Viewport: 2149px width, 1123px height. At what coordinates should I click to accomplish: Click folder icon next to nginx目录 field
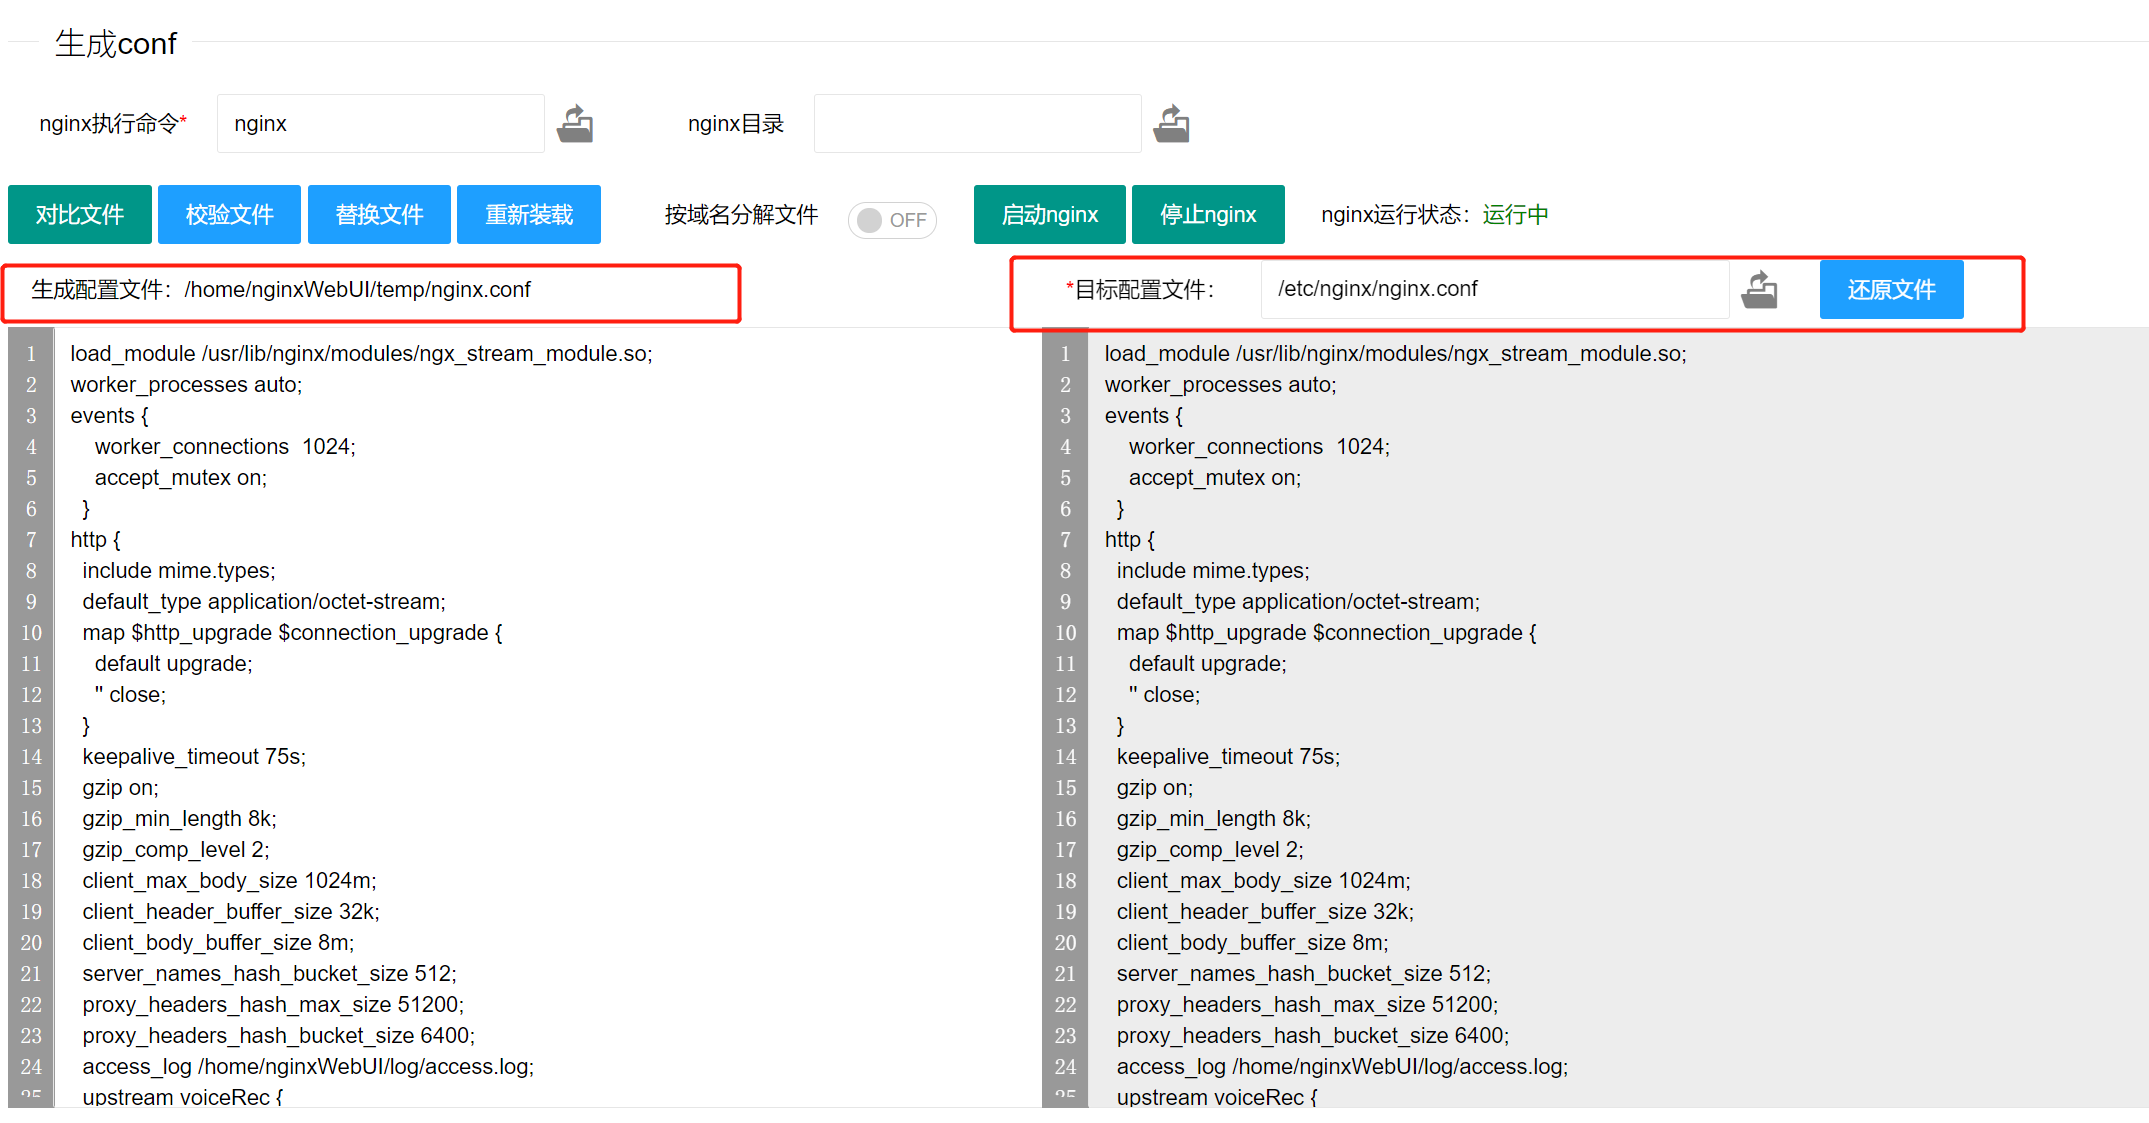(x=1171, y=124)
